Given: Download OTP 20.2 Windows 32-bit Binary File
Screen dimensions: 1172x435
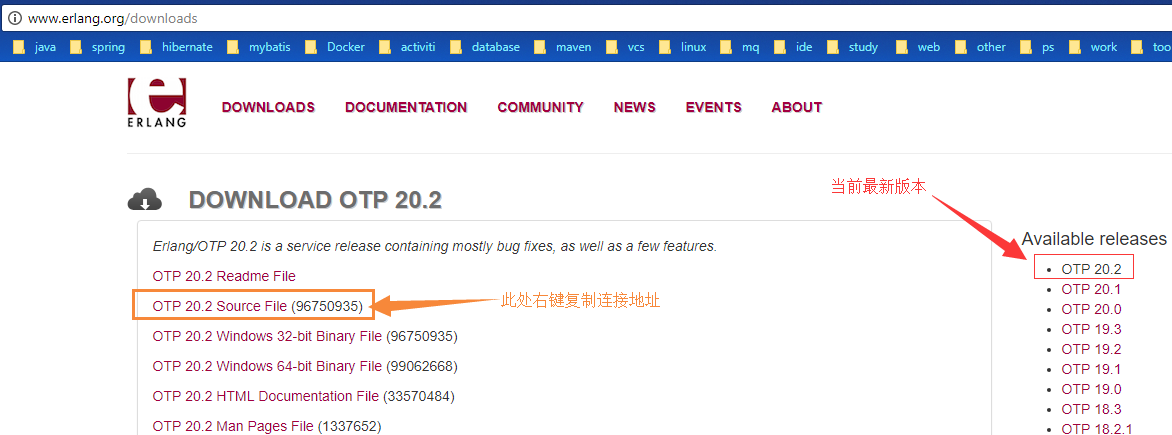Looking at the screenshot, I should pyautogui.click(x=267, y=336).
